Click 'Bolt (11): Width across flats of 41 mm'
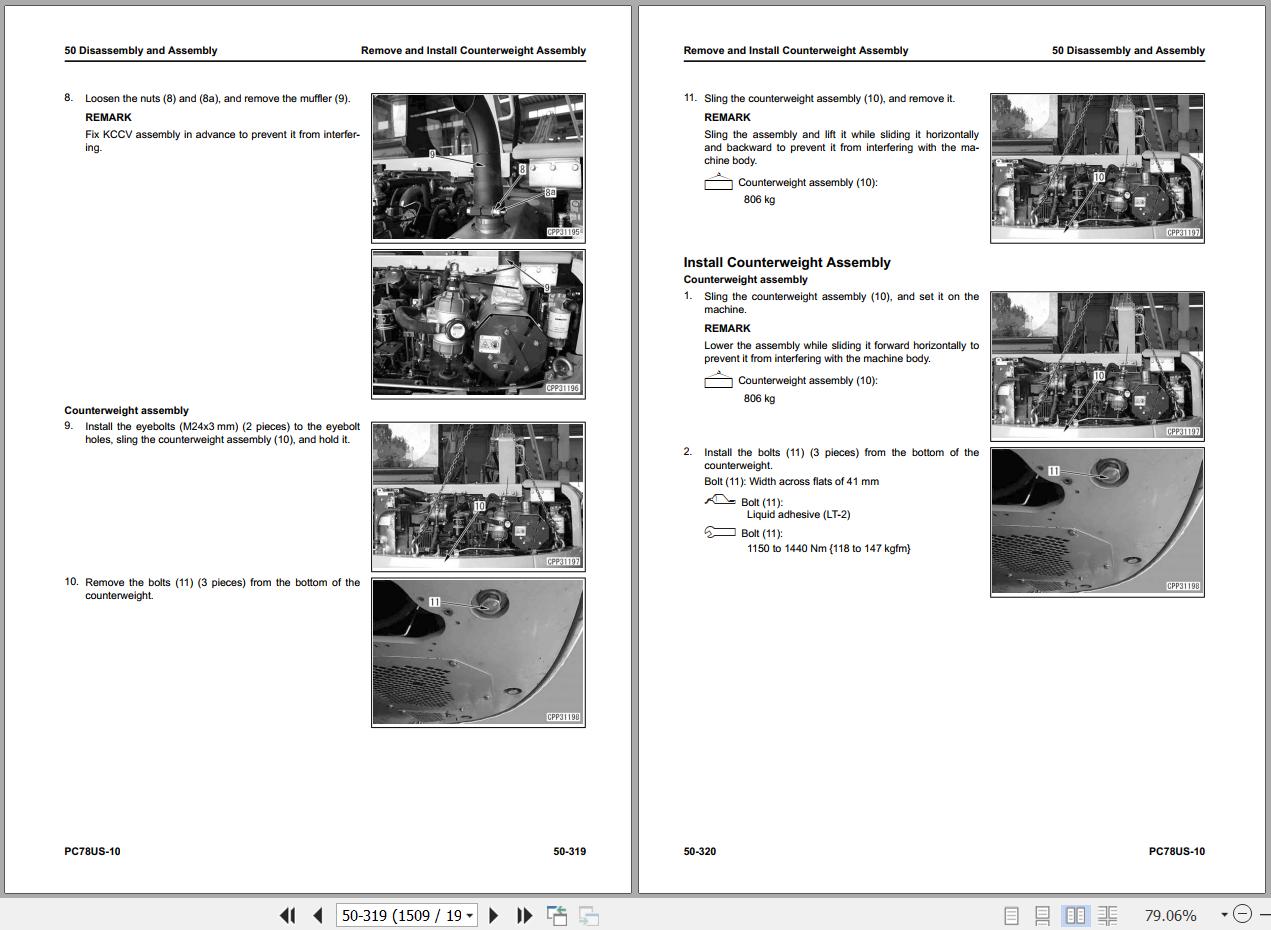 (x=791, y=481)
